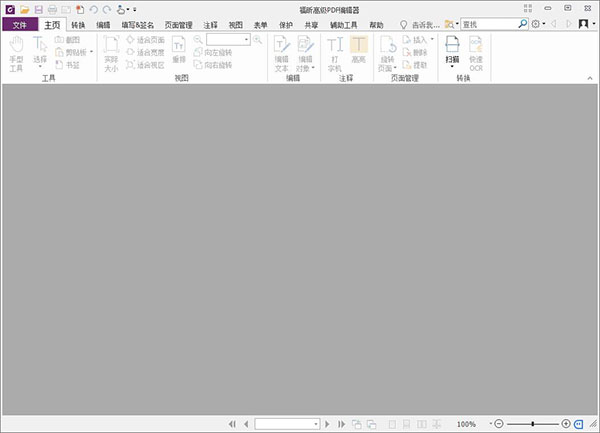Open a file with the folder icon
600x433 pixels.
coord(24,10)
